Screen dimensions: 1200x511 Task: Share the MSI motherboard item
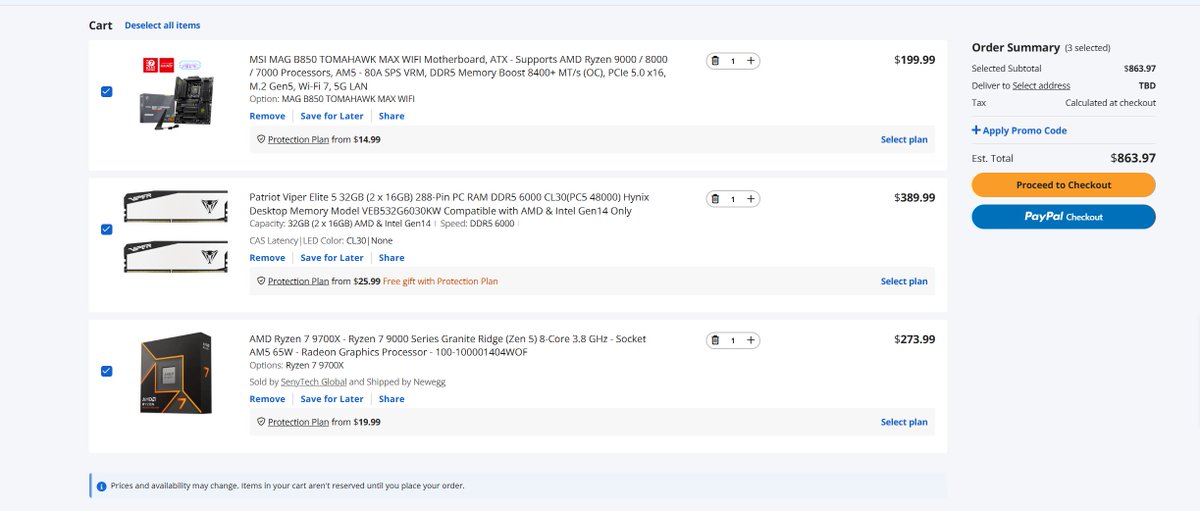tap(392, 116)
